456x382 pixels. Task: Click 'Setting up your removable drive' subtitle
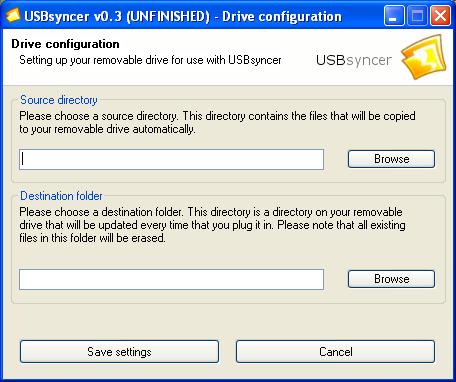point(150,60)
